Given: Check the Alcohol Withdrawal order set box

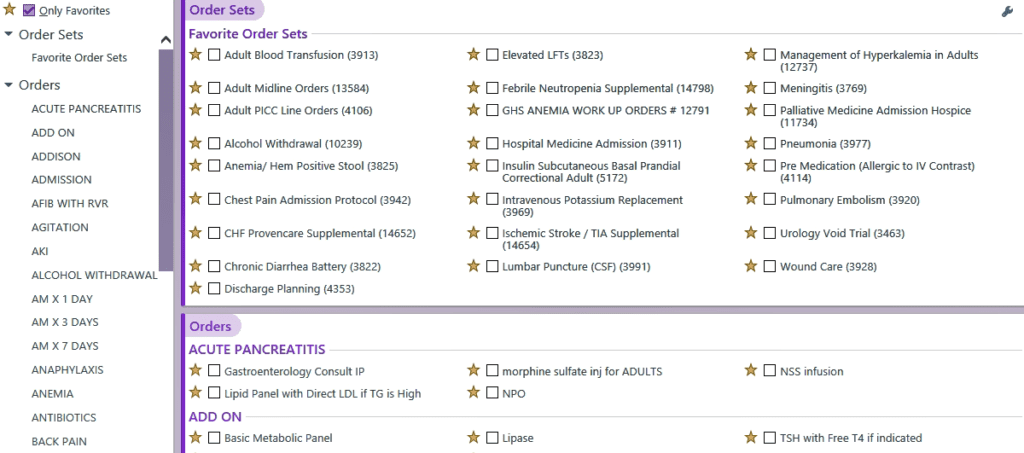Looking at the screenshot, I should coord(214,144).
